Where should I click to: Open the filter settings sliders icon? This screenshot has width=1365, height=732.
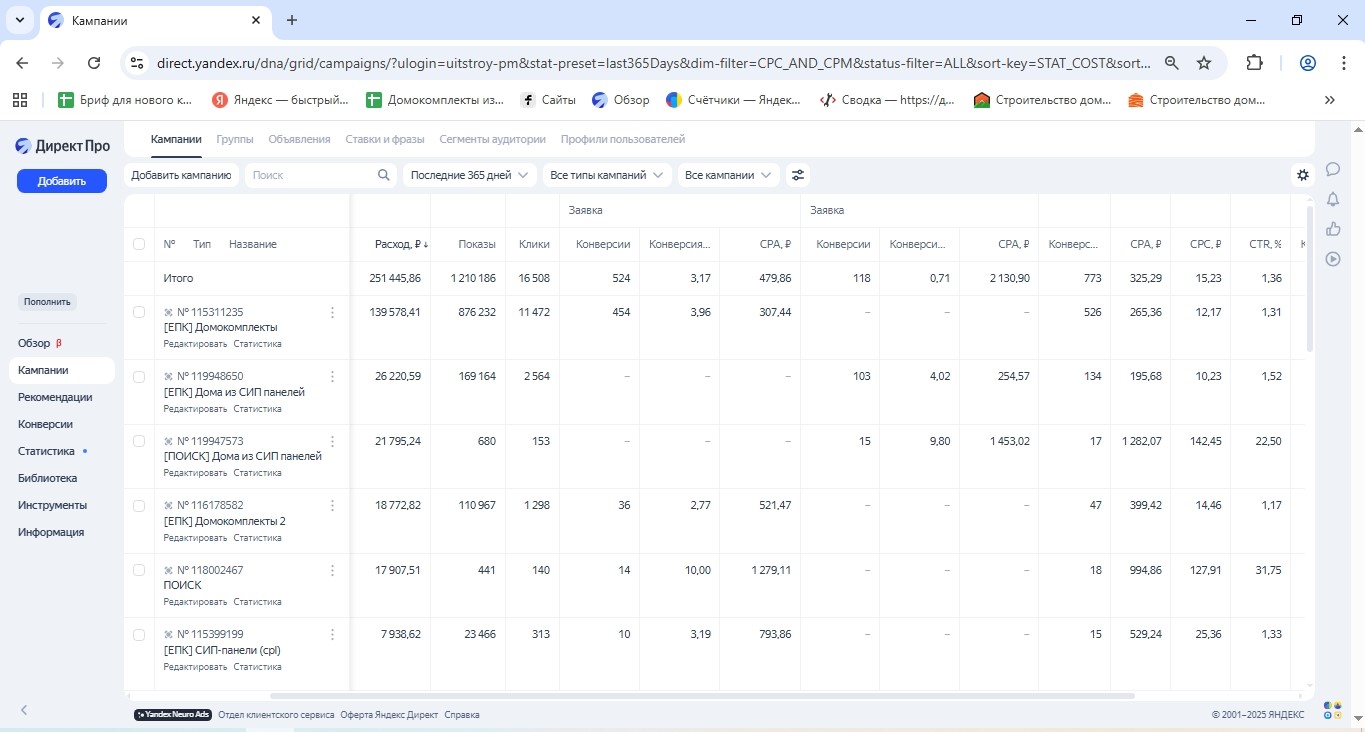pos(797,175)
